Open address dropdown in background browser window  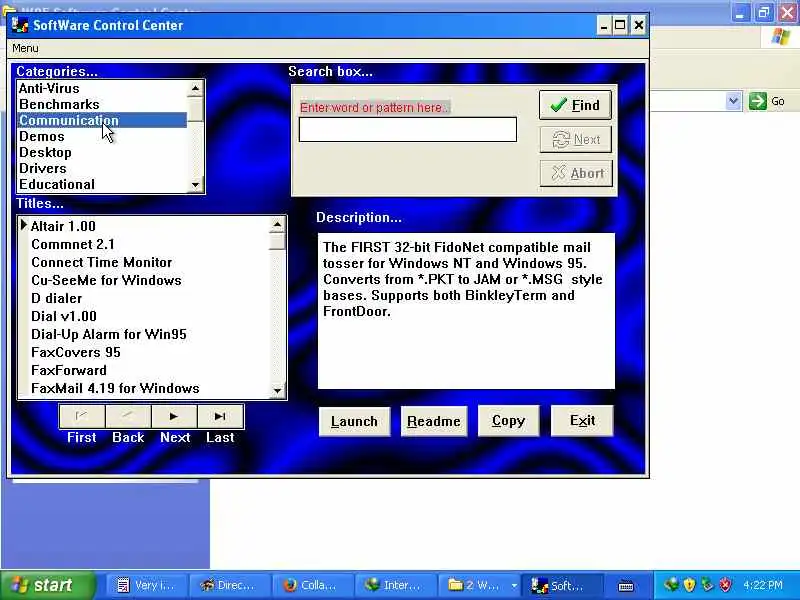point(733,101)
